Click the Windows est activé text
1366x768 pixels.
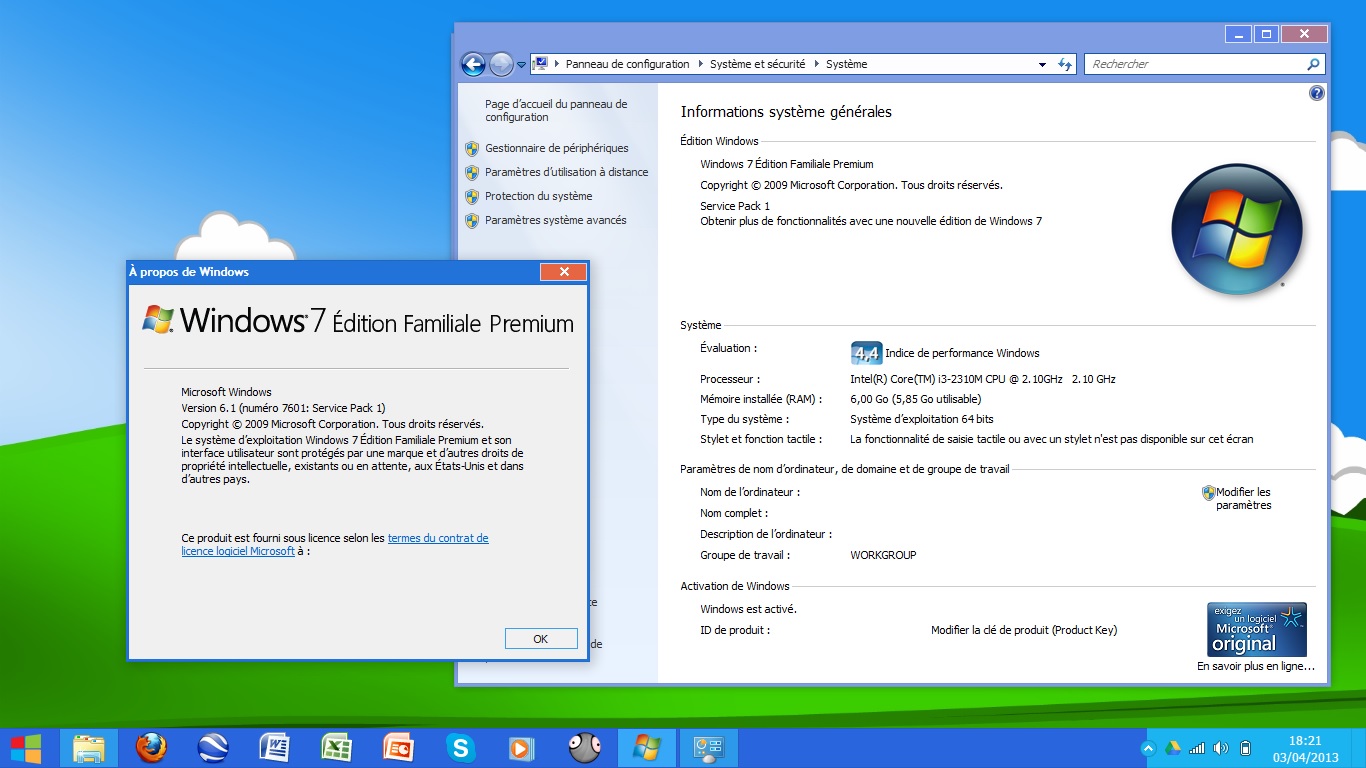coord(748,609)
